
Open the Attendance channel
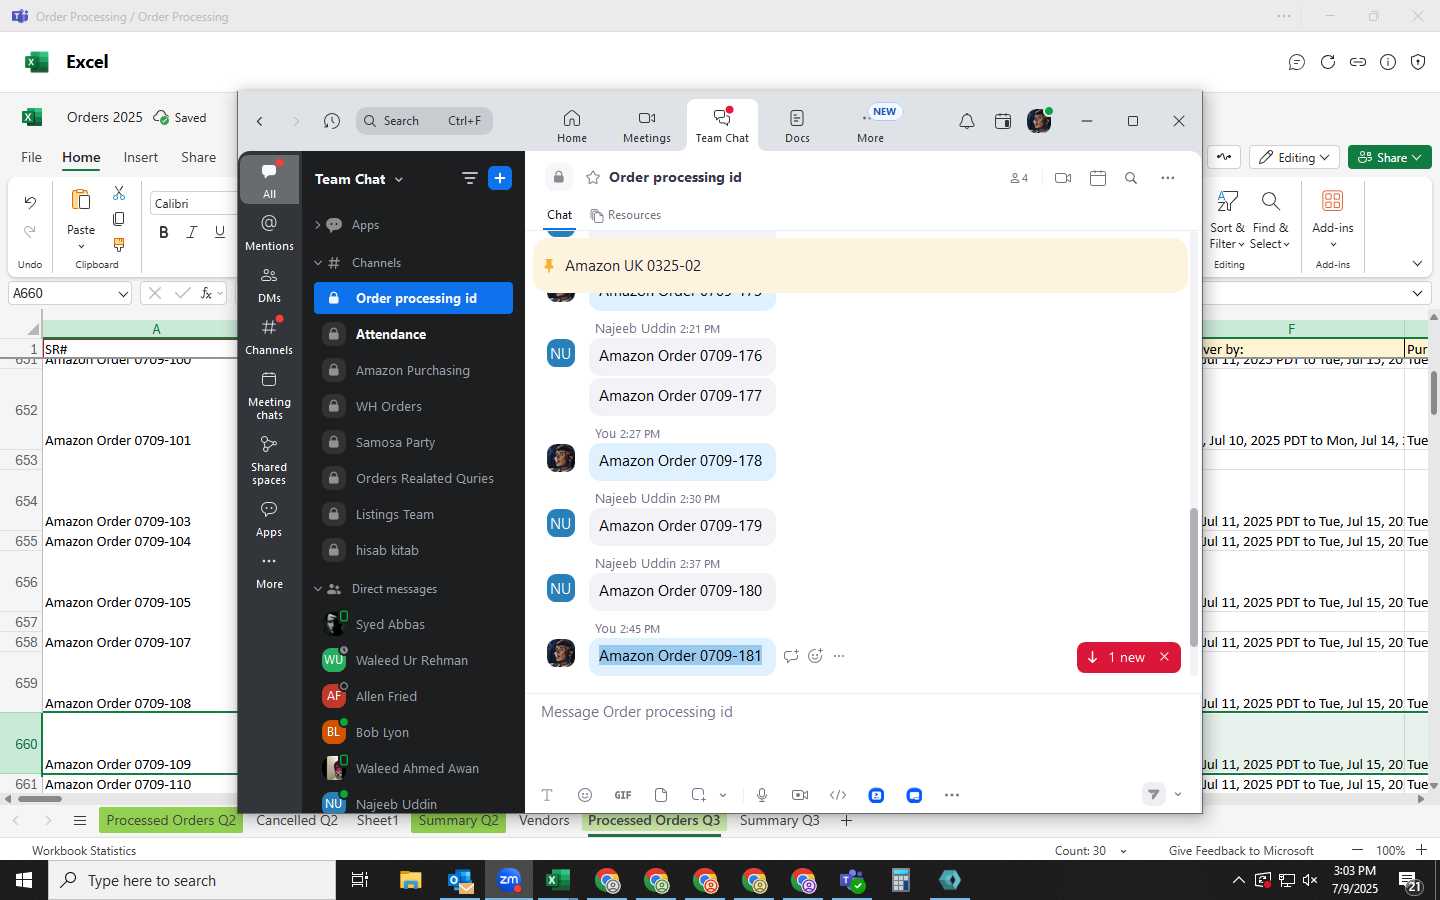[413, 334]
